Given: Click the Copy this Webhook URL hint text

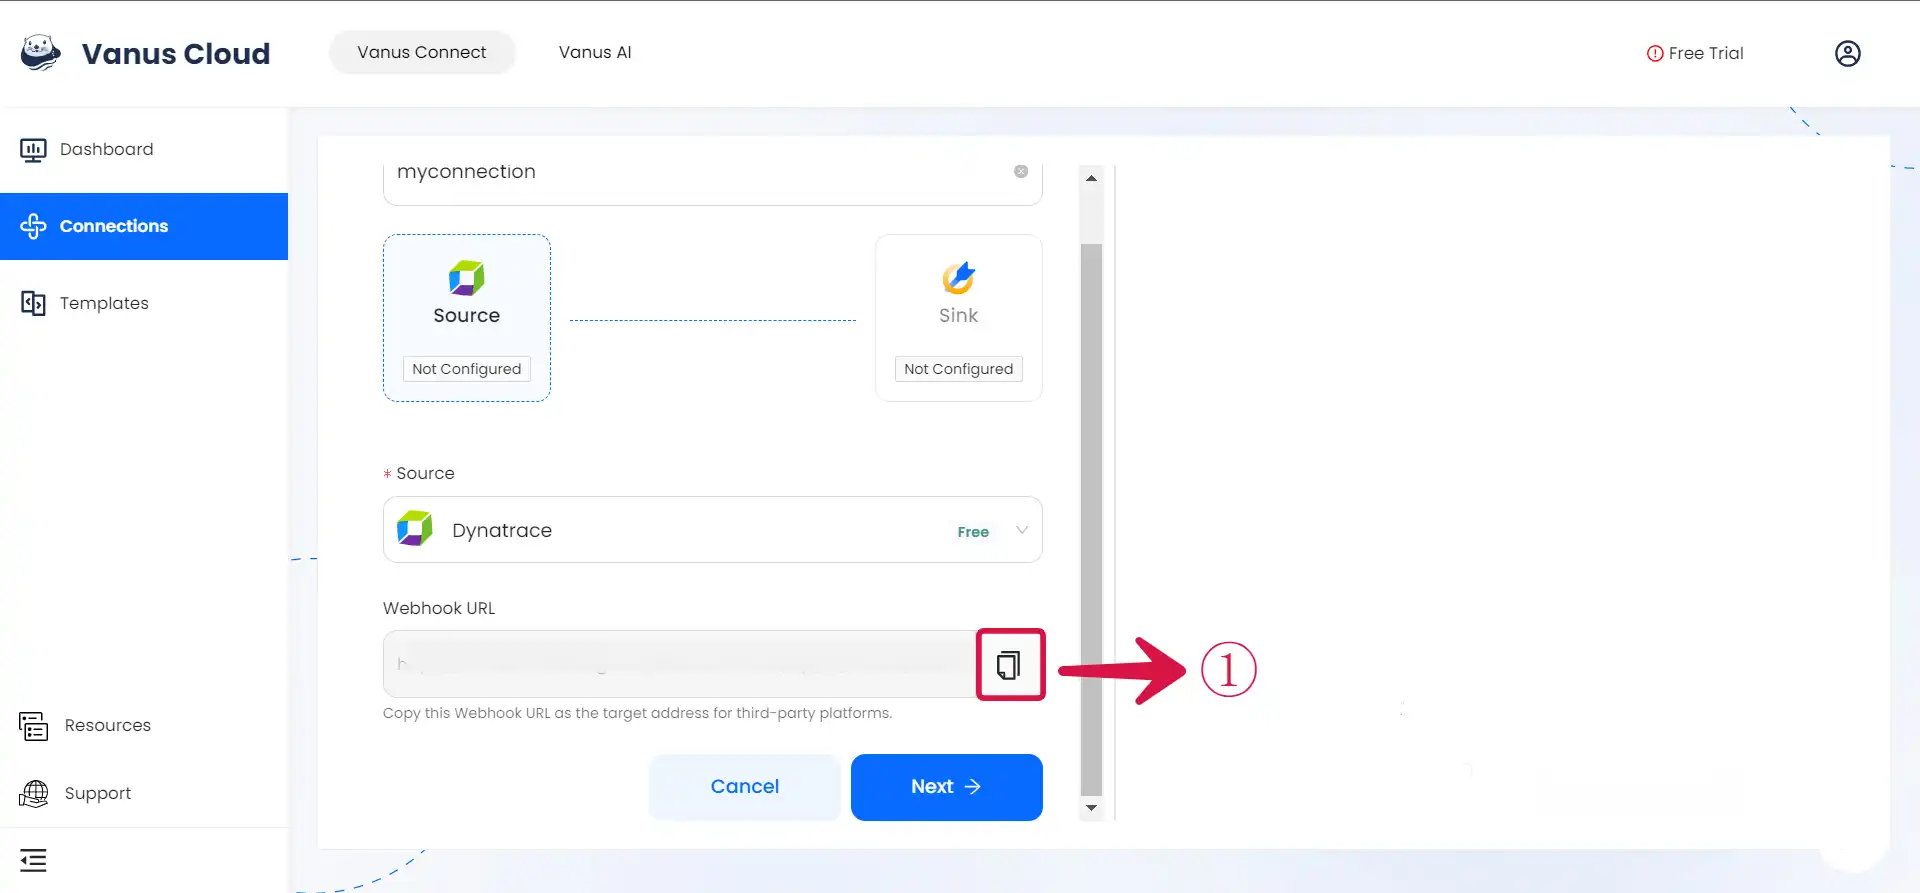Looking at the screenshot, I should coord(637,713).
